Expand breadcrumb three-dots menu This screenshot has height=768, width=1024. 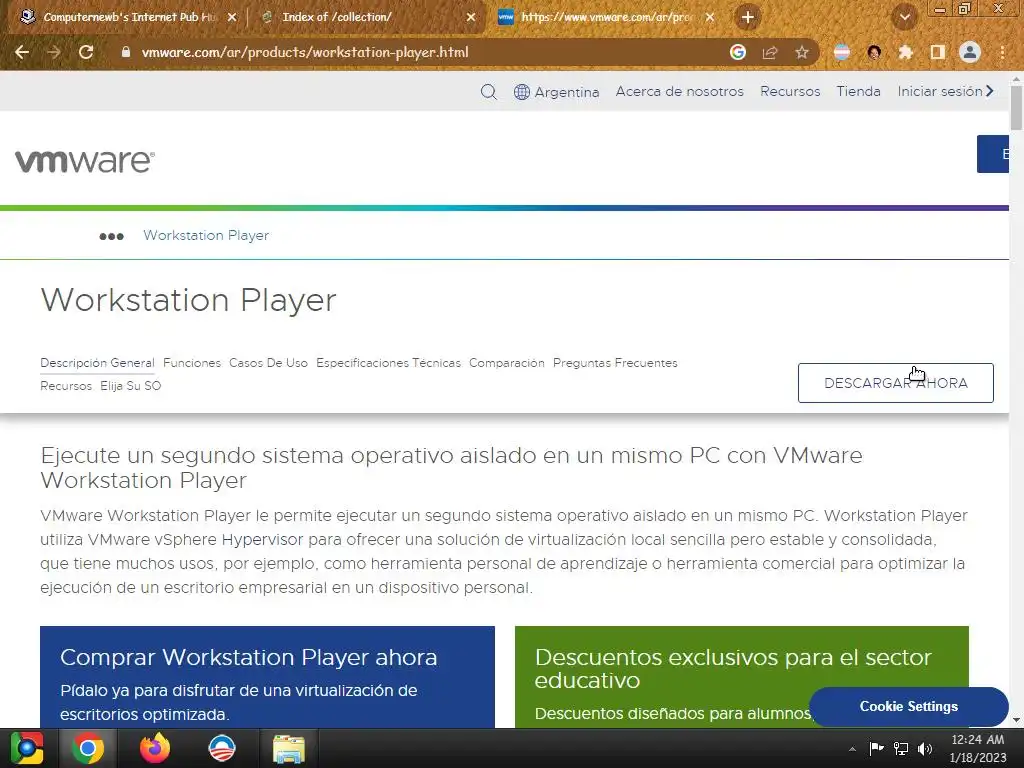pos(111,236)
